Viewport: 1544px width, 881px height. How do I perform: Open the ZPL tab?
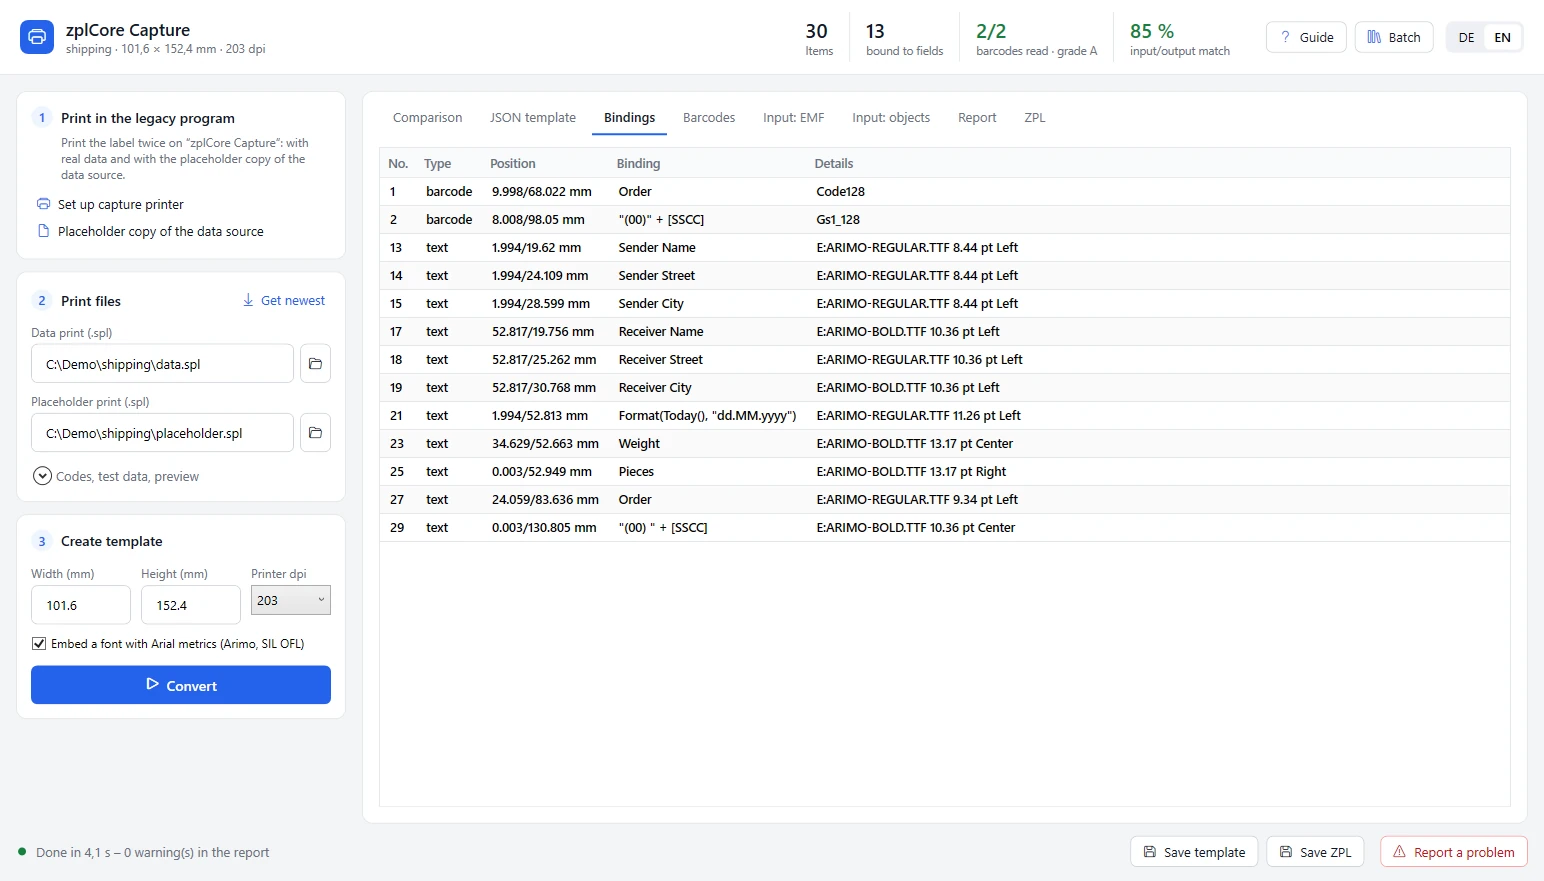pos(1035,117)
